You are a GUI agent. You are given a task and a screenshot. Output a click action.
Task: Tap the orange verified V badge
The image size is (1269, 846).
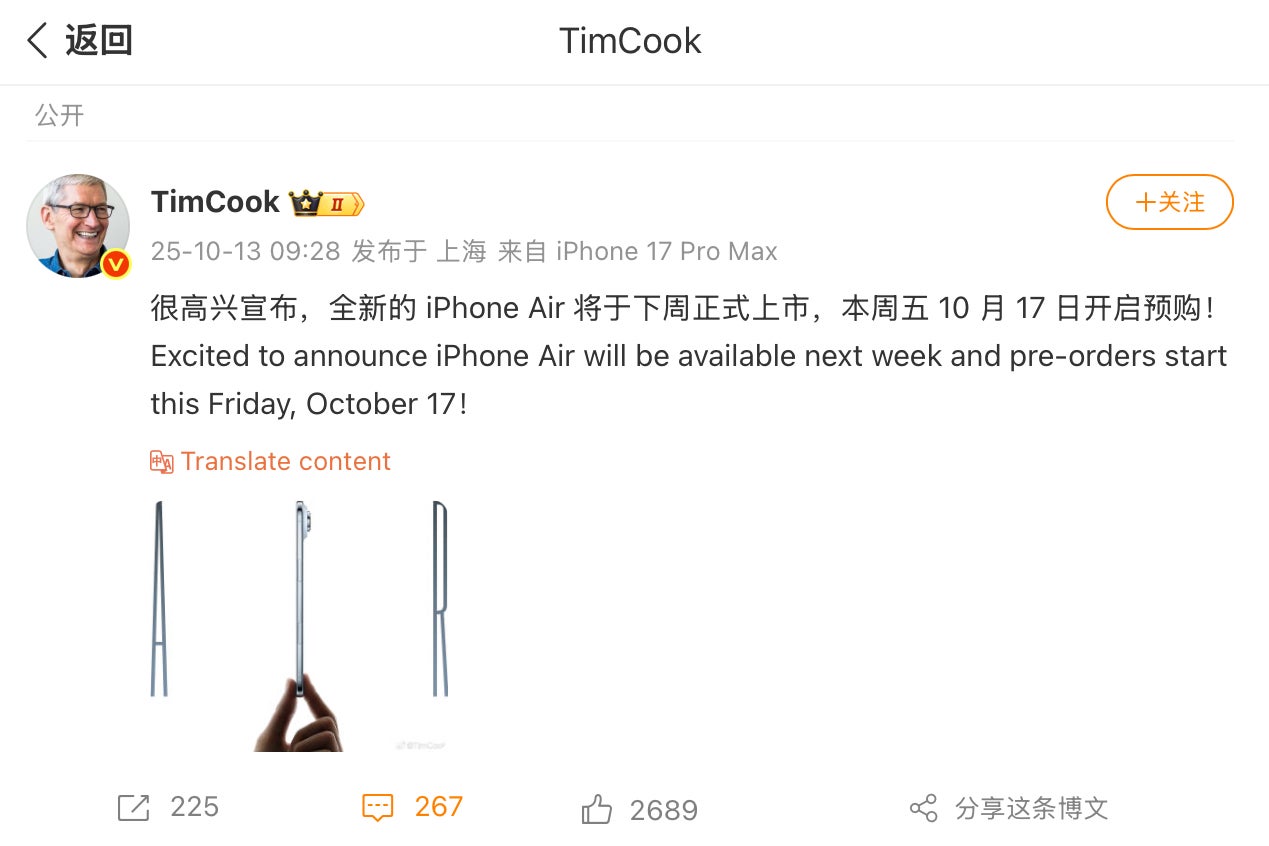click(x=116, y=264)
